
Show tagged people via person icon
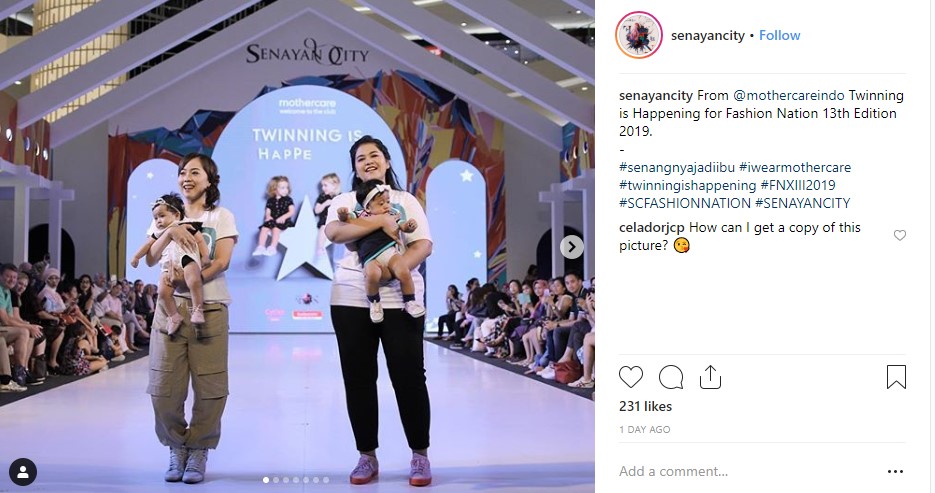[23, 472]
